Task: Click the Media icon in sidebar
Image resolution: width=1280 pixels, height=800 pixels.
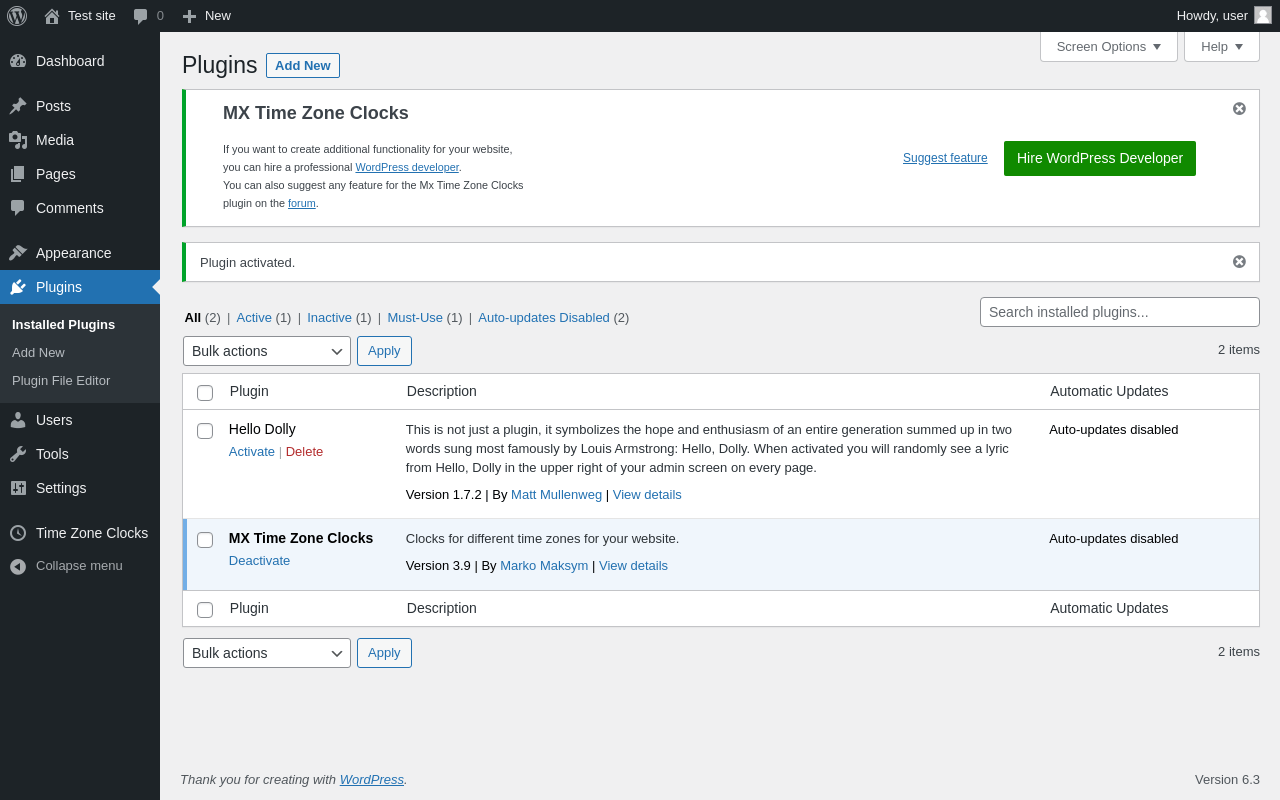Action: point(18,140)
